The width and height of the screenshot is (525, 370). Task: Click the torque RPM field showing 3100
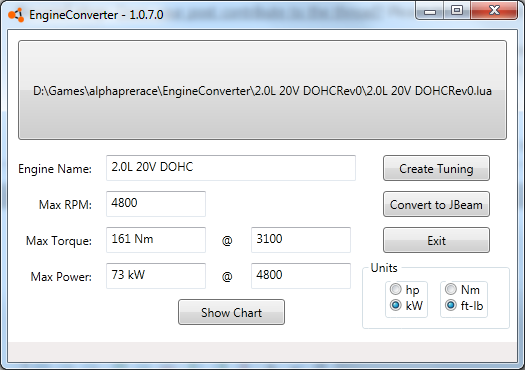pyautogui.click(x=301, y=240)
